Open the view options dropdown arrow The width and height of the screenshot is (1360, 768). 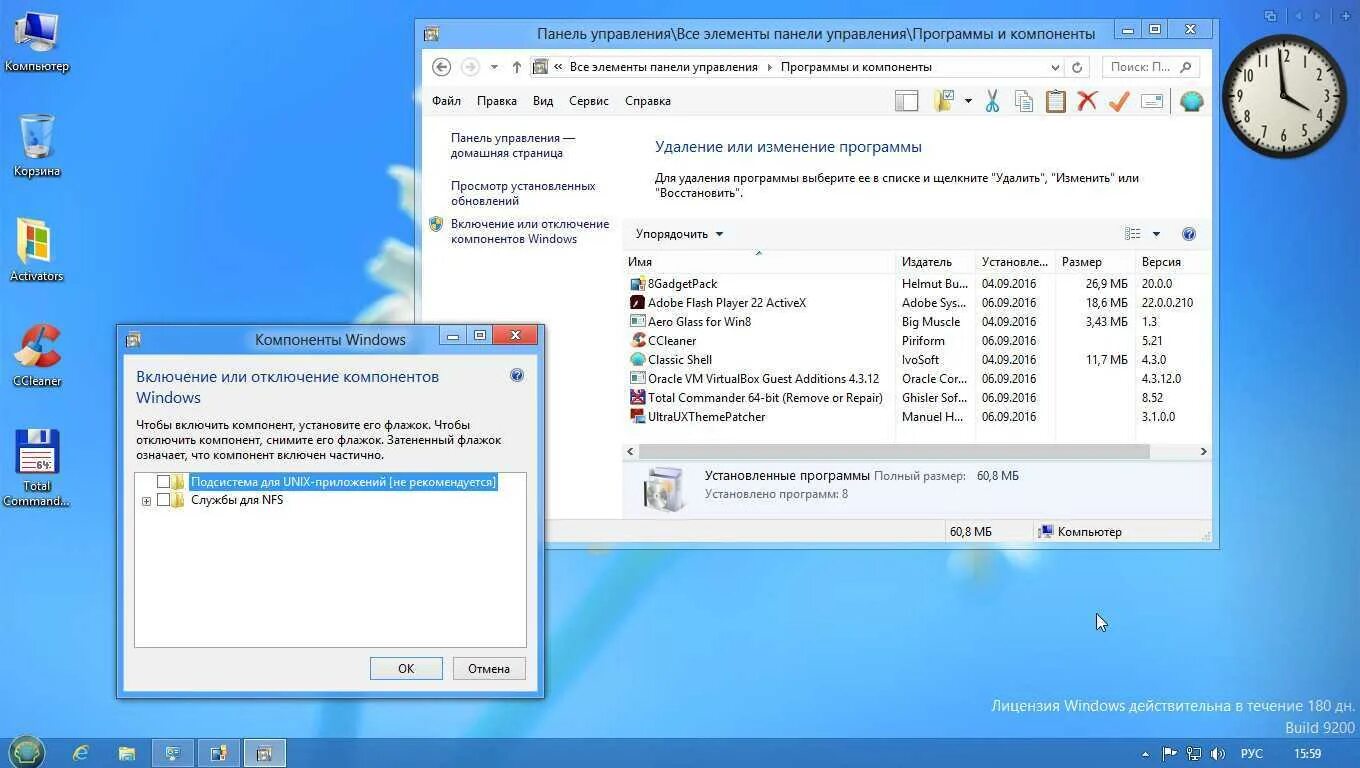(x=1156, y=234)
